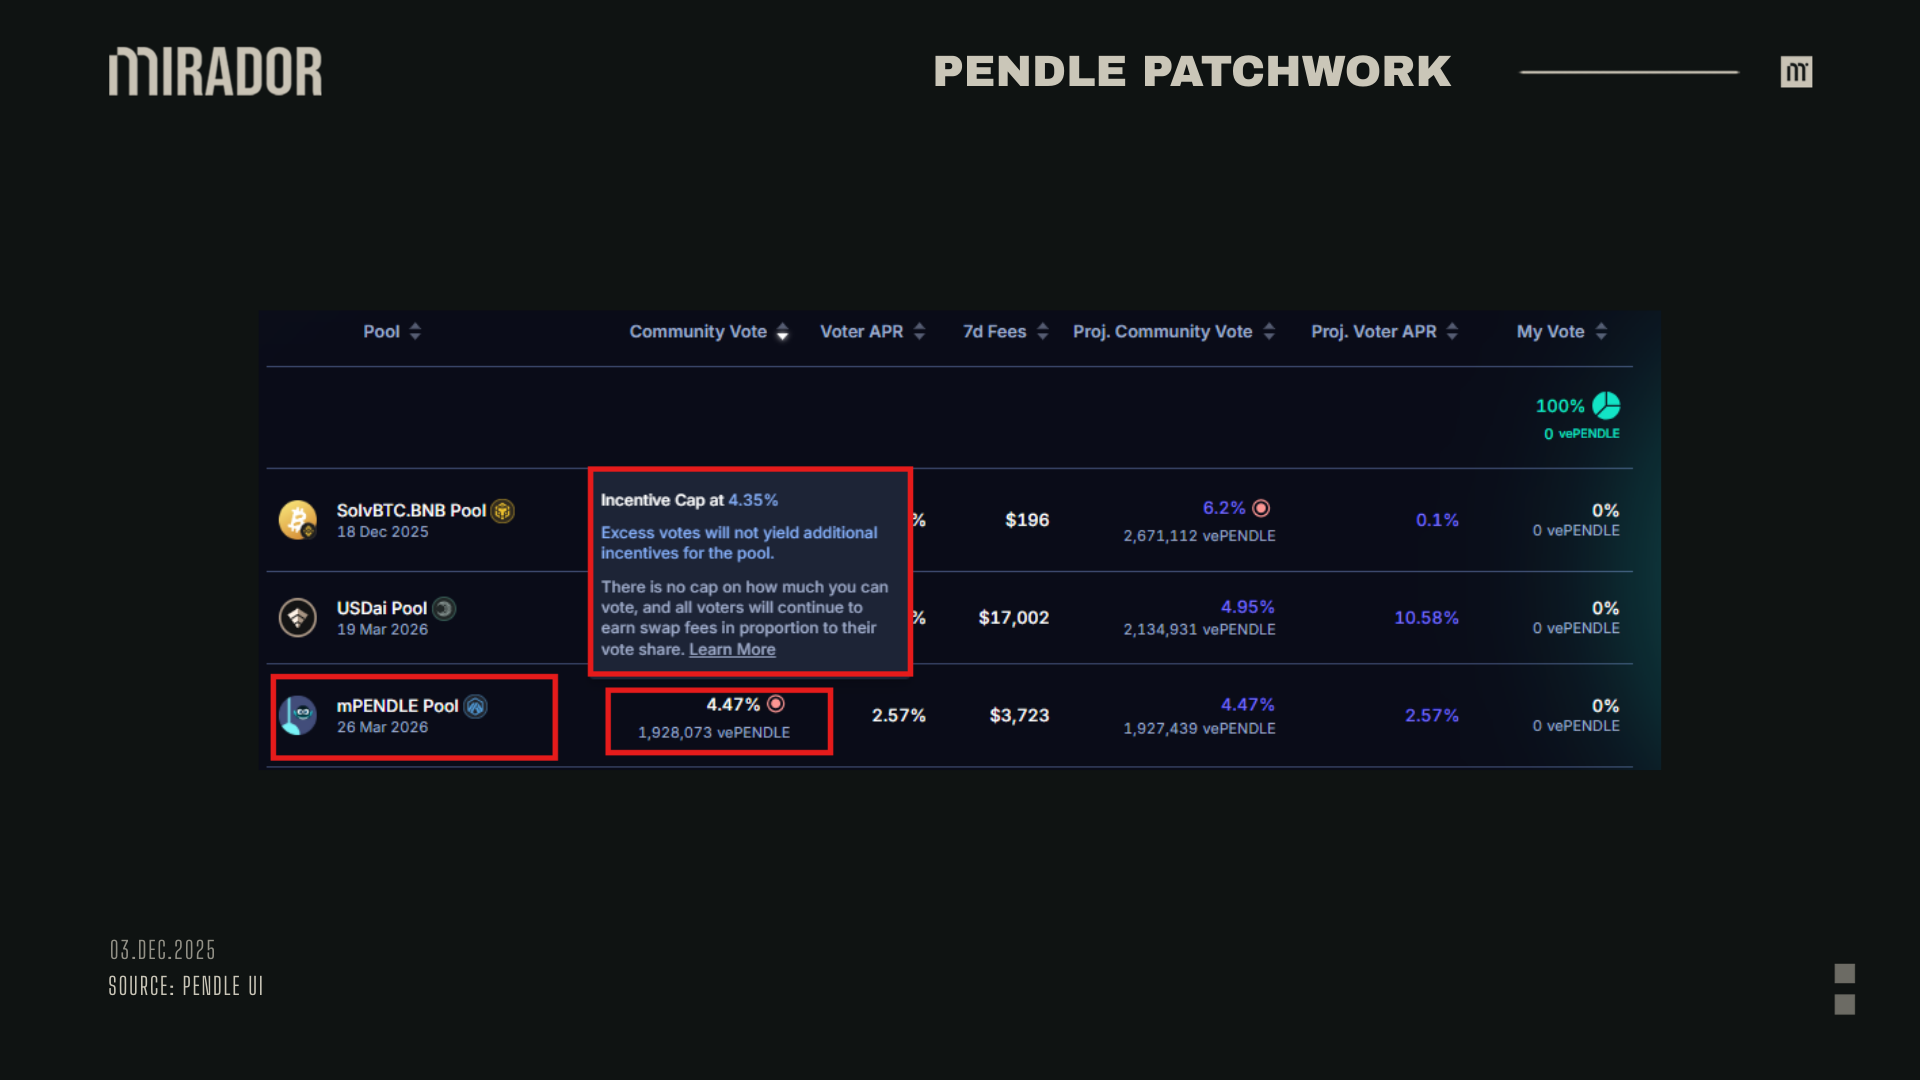The height and width of the screenshot is (1080, 1920).
Task: Click the pie chart icon beside 100%
Action: coord(1606,405)
